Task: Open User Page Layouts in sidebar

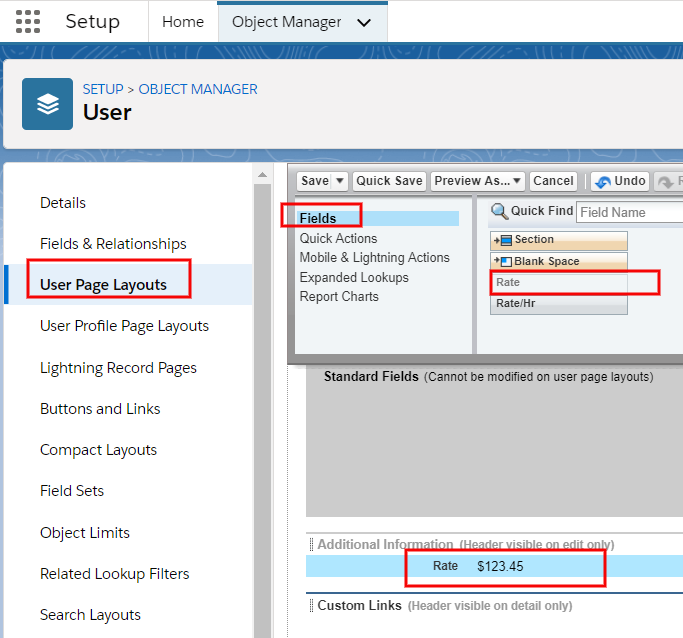Action: tap(103, 285)
